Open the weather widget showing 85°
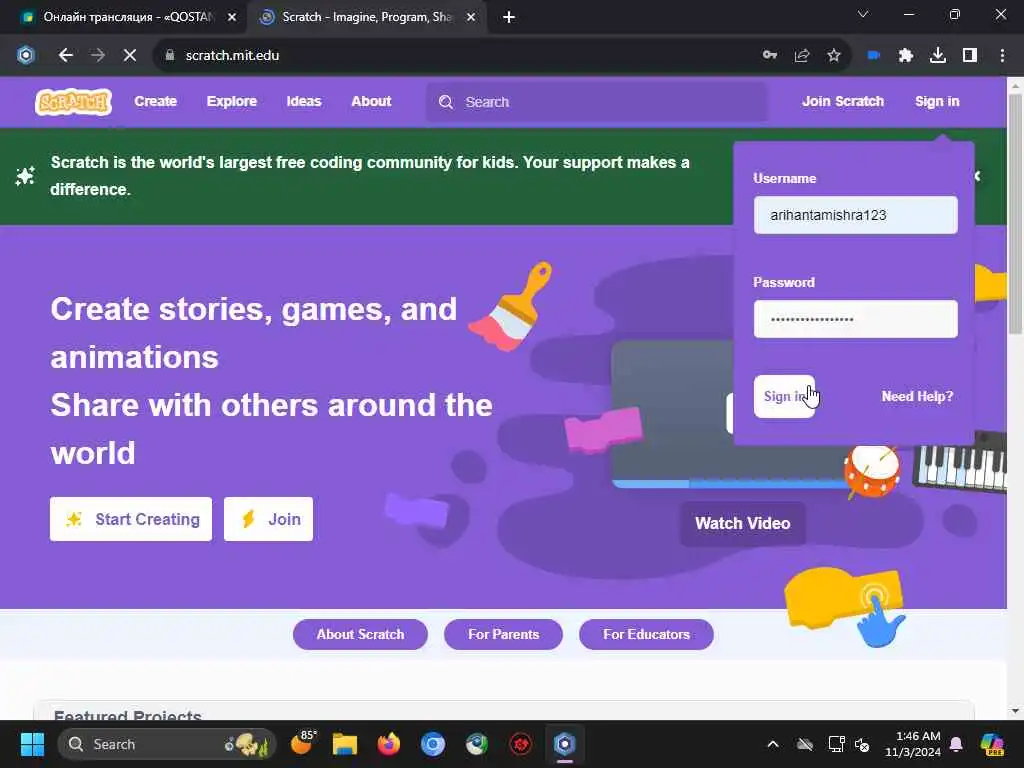Image resolution: width=1024 pixels, height=768 pixels. (x=302, y=743)
